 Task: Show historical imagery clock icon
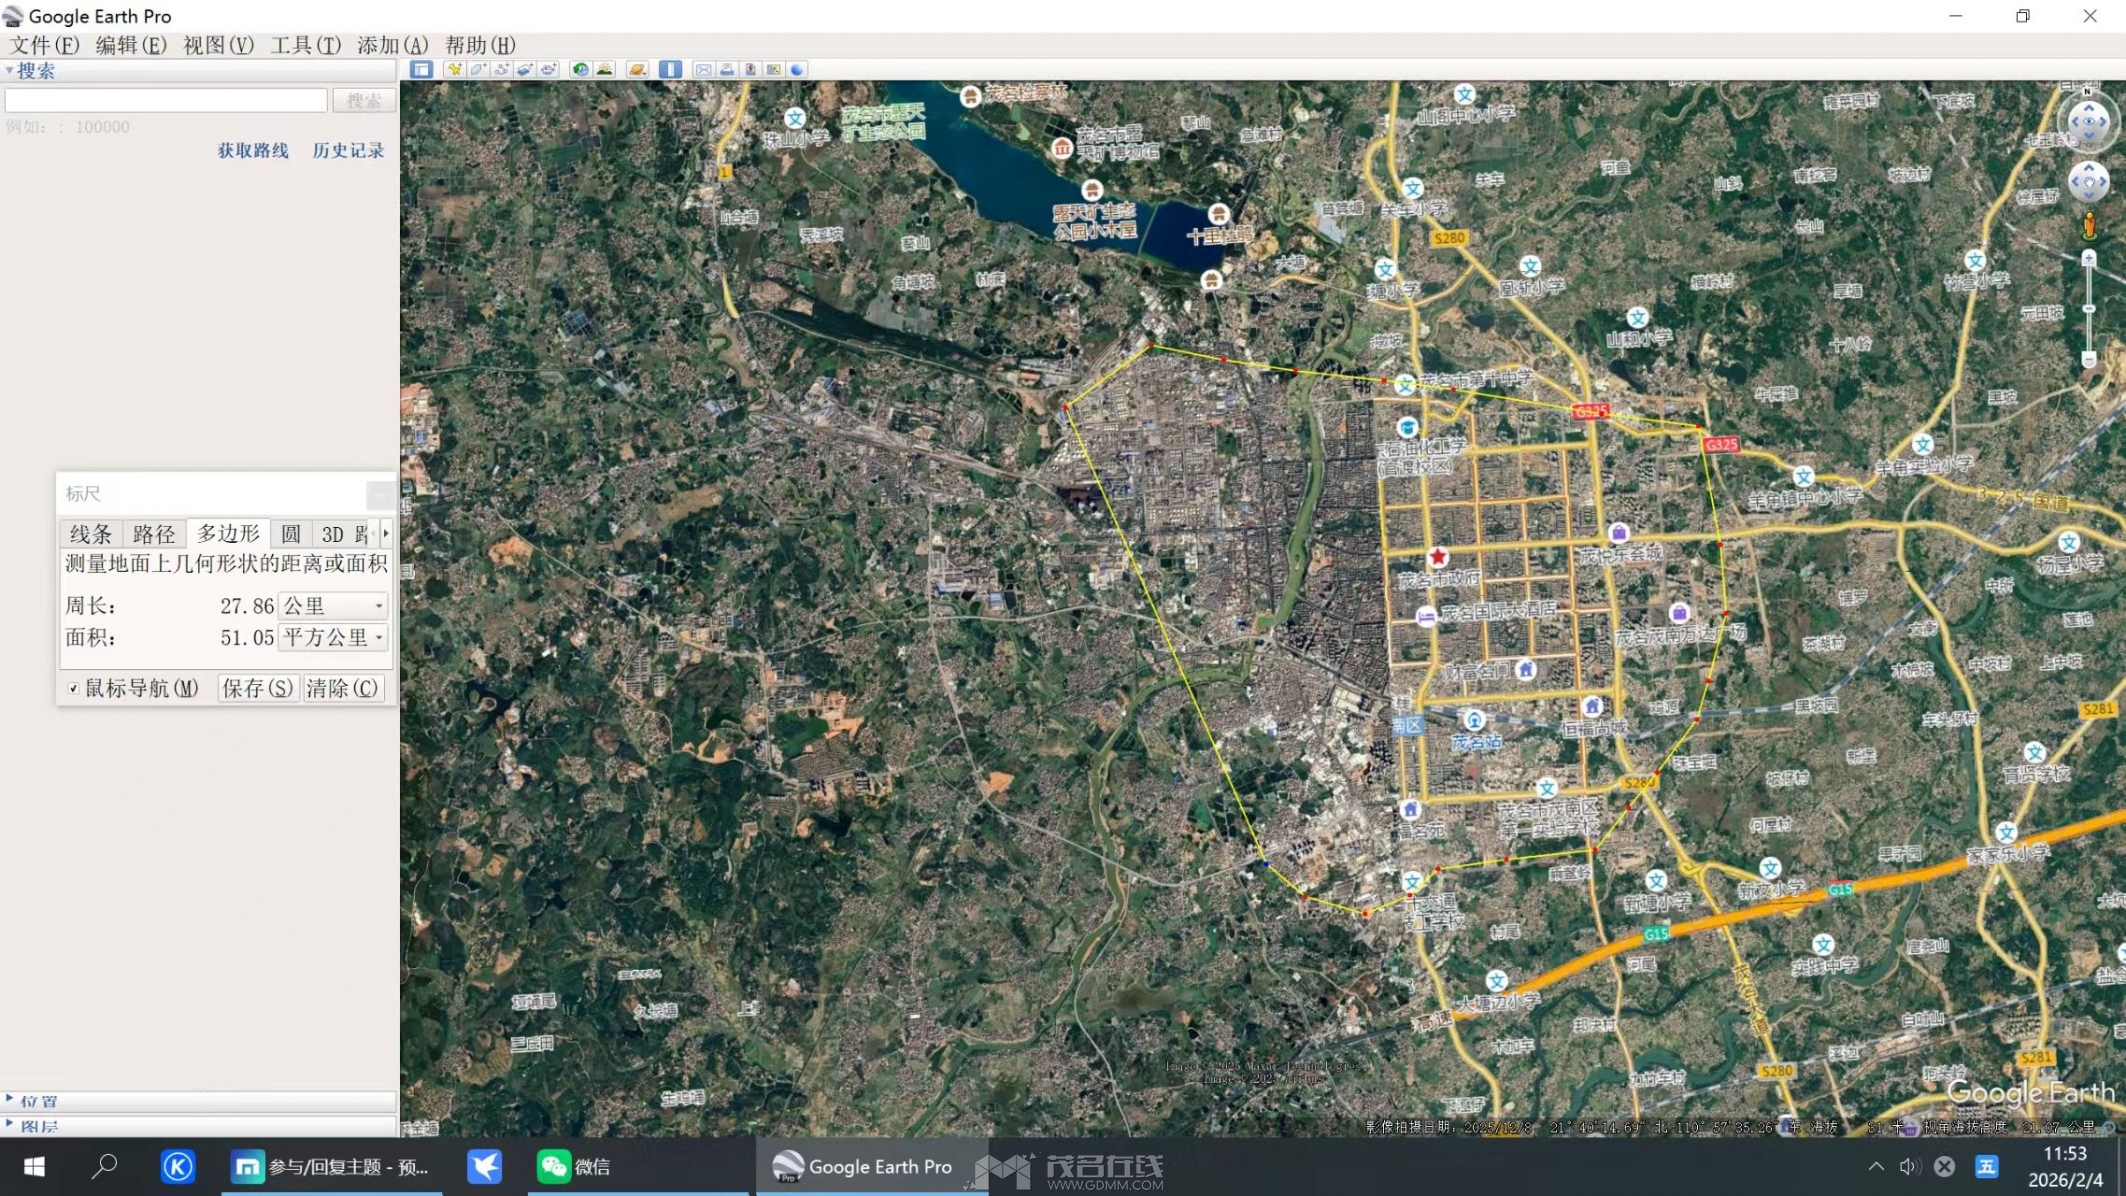tap(580, 69)
